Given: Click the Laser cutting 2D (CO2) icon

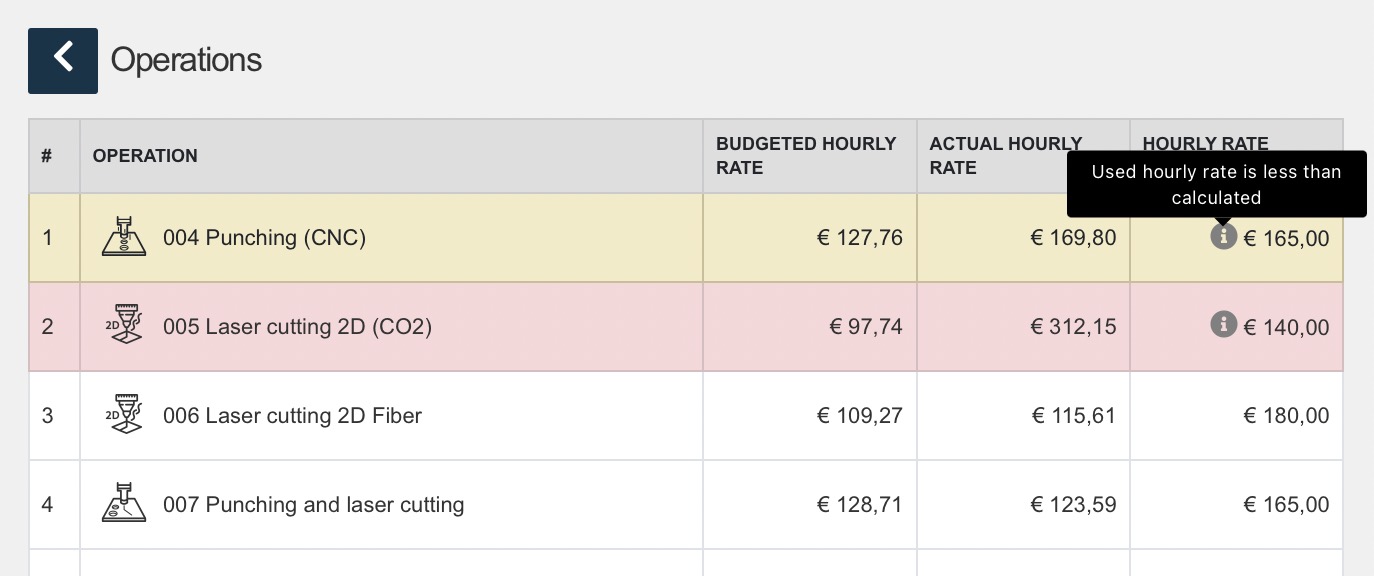Looking at the screenshot, I should tap(124, 326).
